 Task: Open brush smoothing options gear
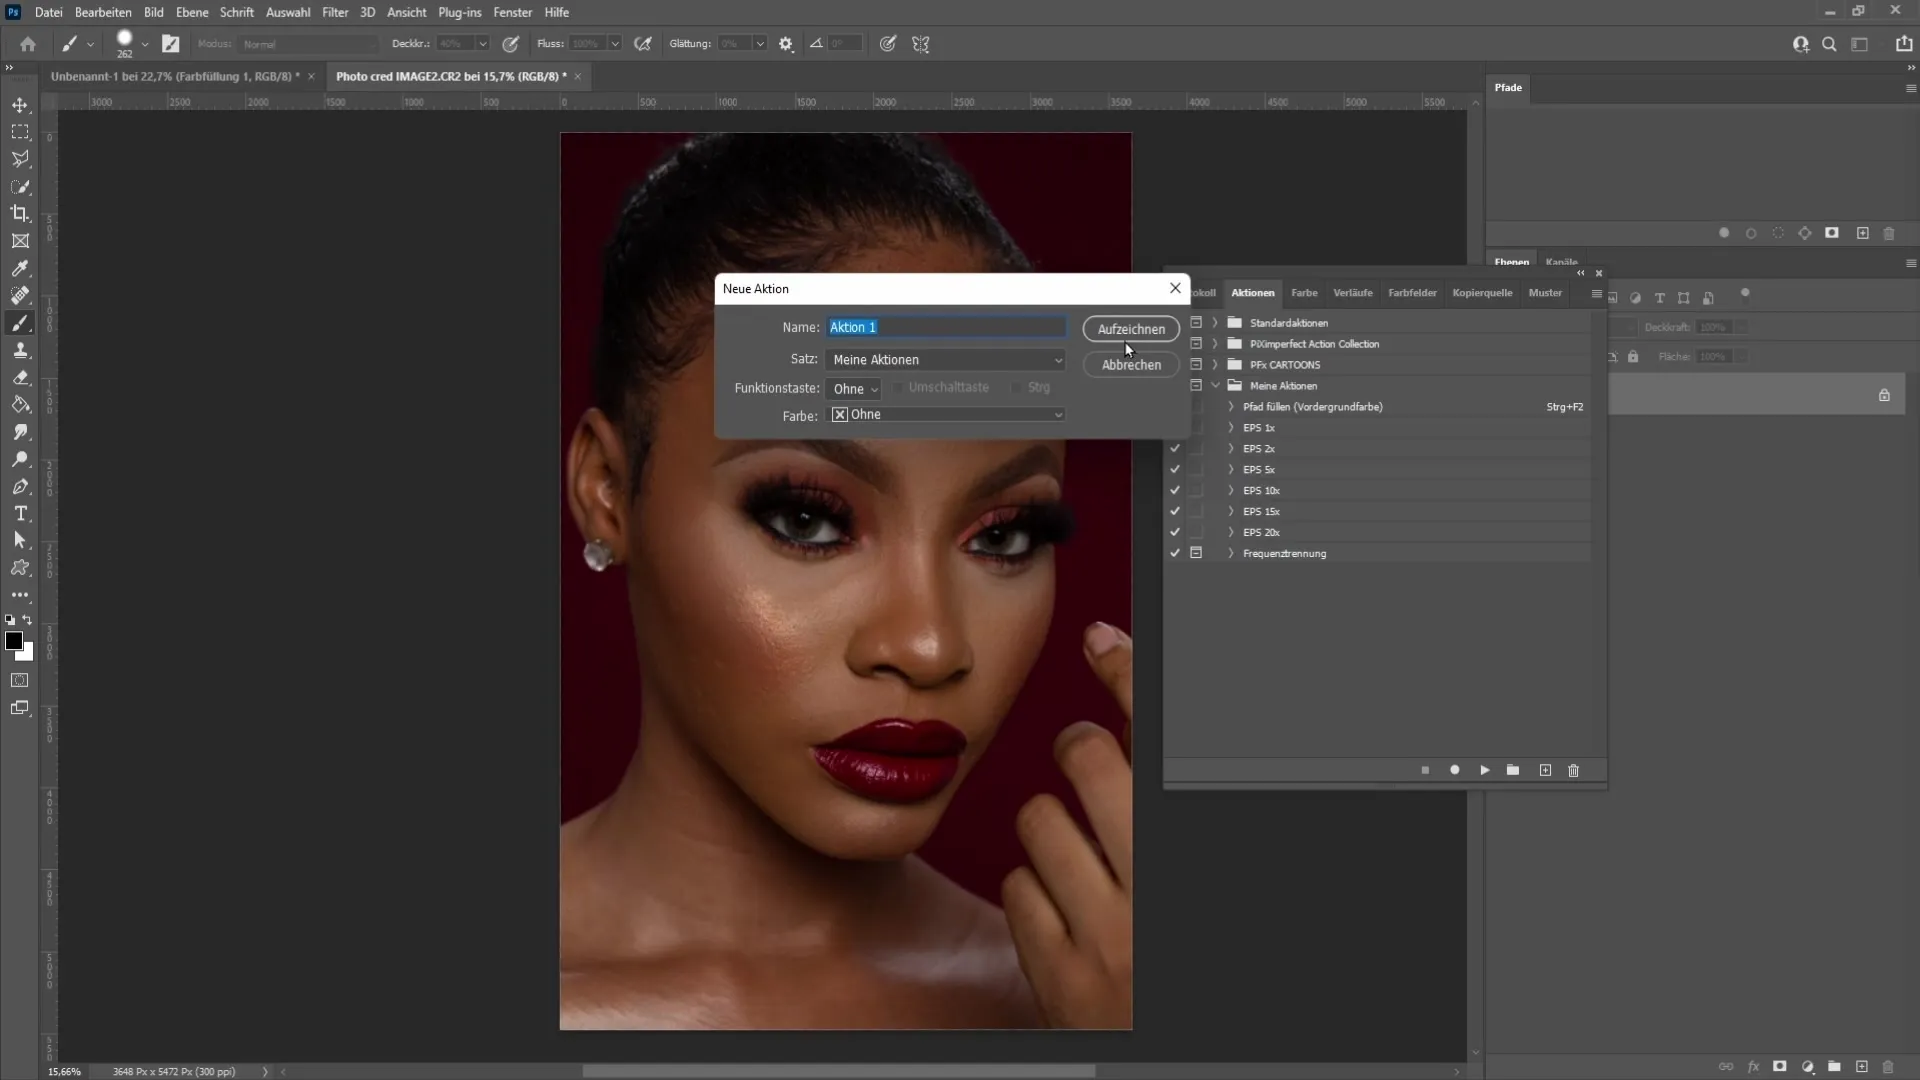click(786, 44)
